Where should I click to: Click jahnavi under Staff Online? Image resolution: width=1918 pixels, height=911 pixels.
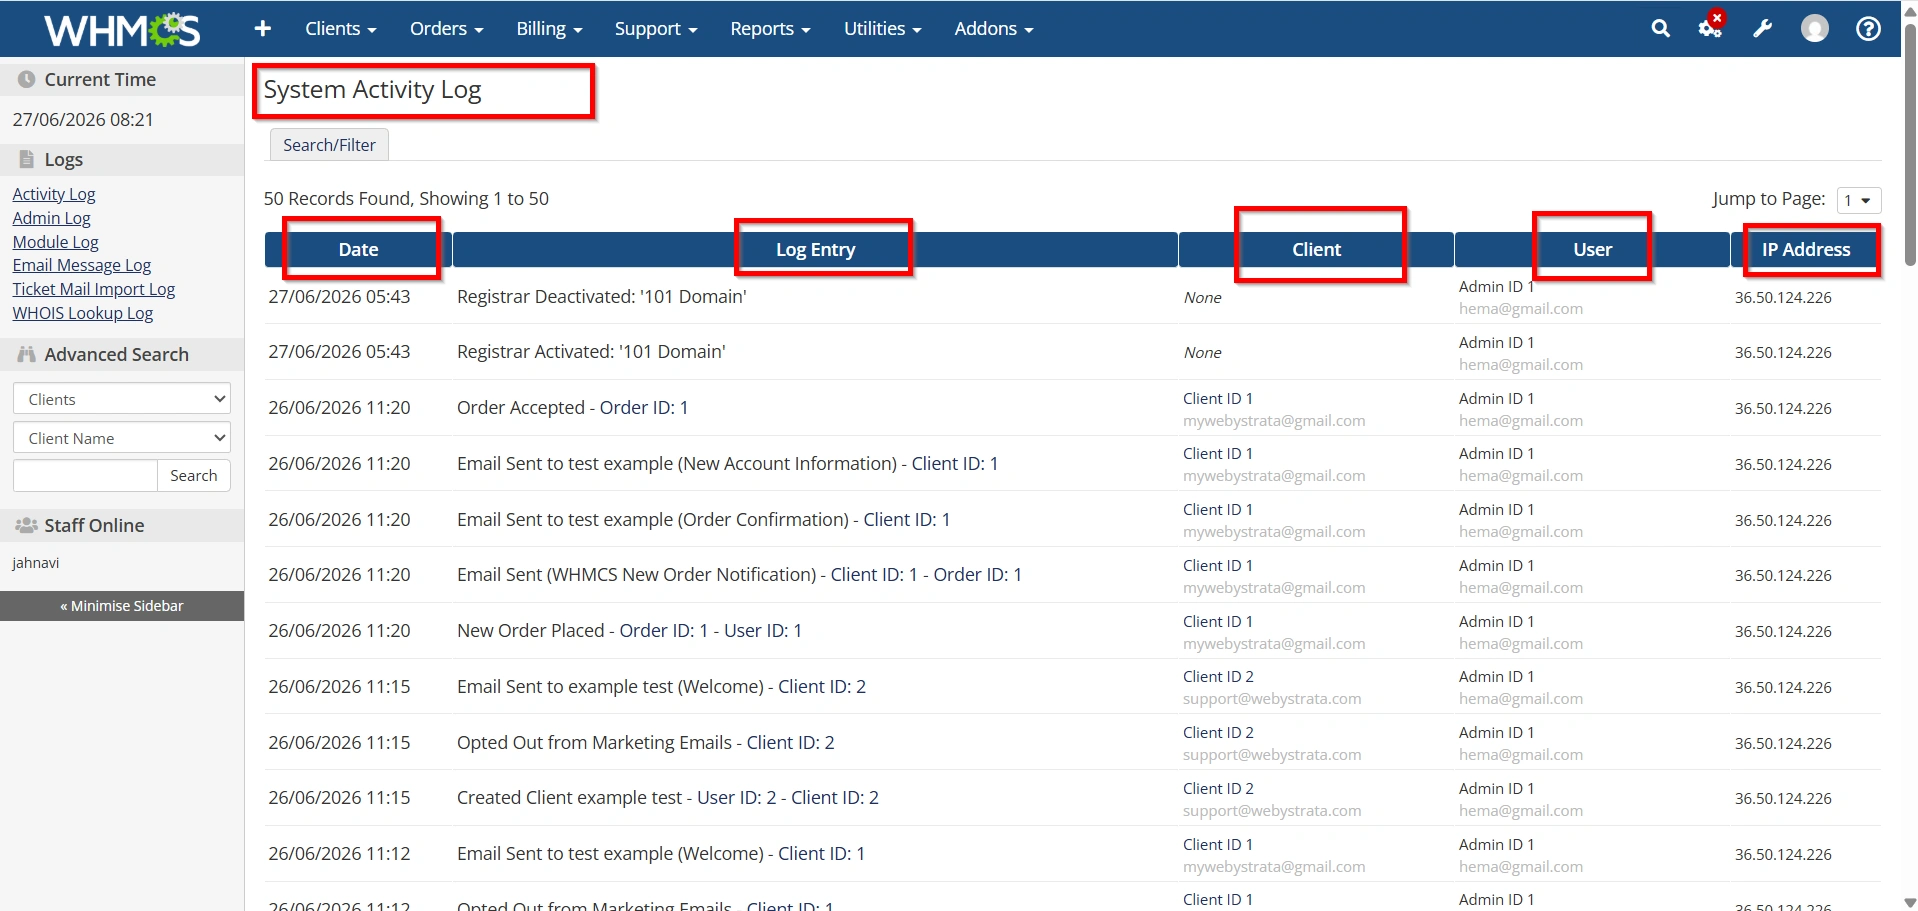[36, 563]
